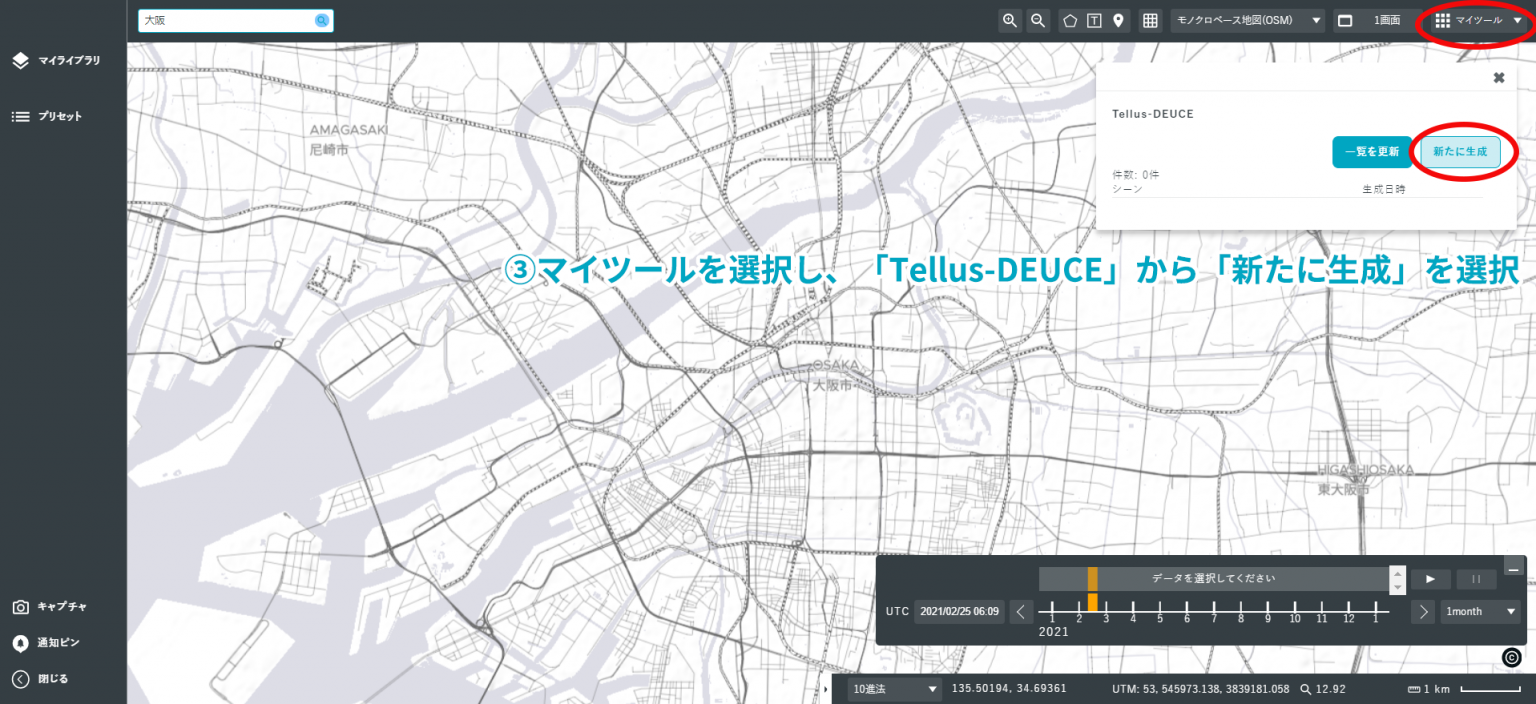
Task: Click the 生成日時 column header
Action: 1383,189
